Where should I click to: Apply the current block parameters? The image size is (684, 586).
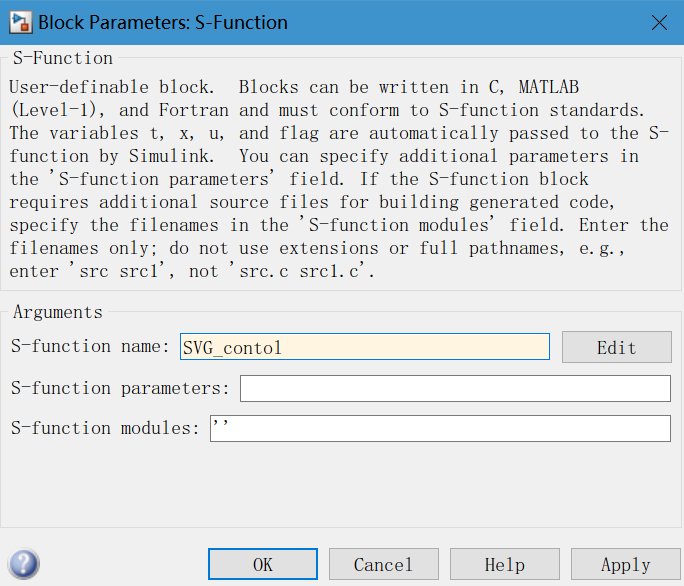pos(626,565)
